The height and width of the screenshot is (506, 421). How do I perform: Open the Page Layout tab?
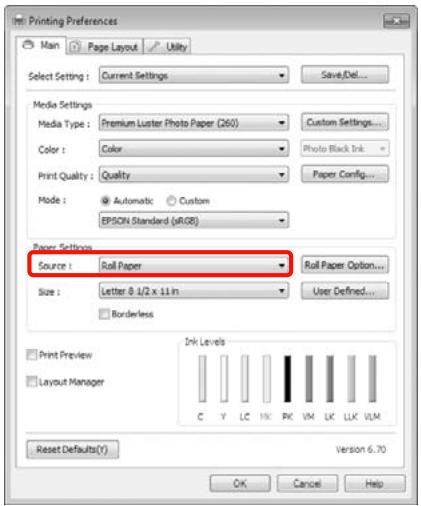tap(105, 47)
